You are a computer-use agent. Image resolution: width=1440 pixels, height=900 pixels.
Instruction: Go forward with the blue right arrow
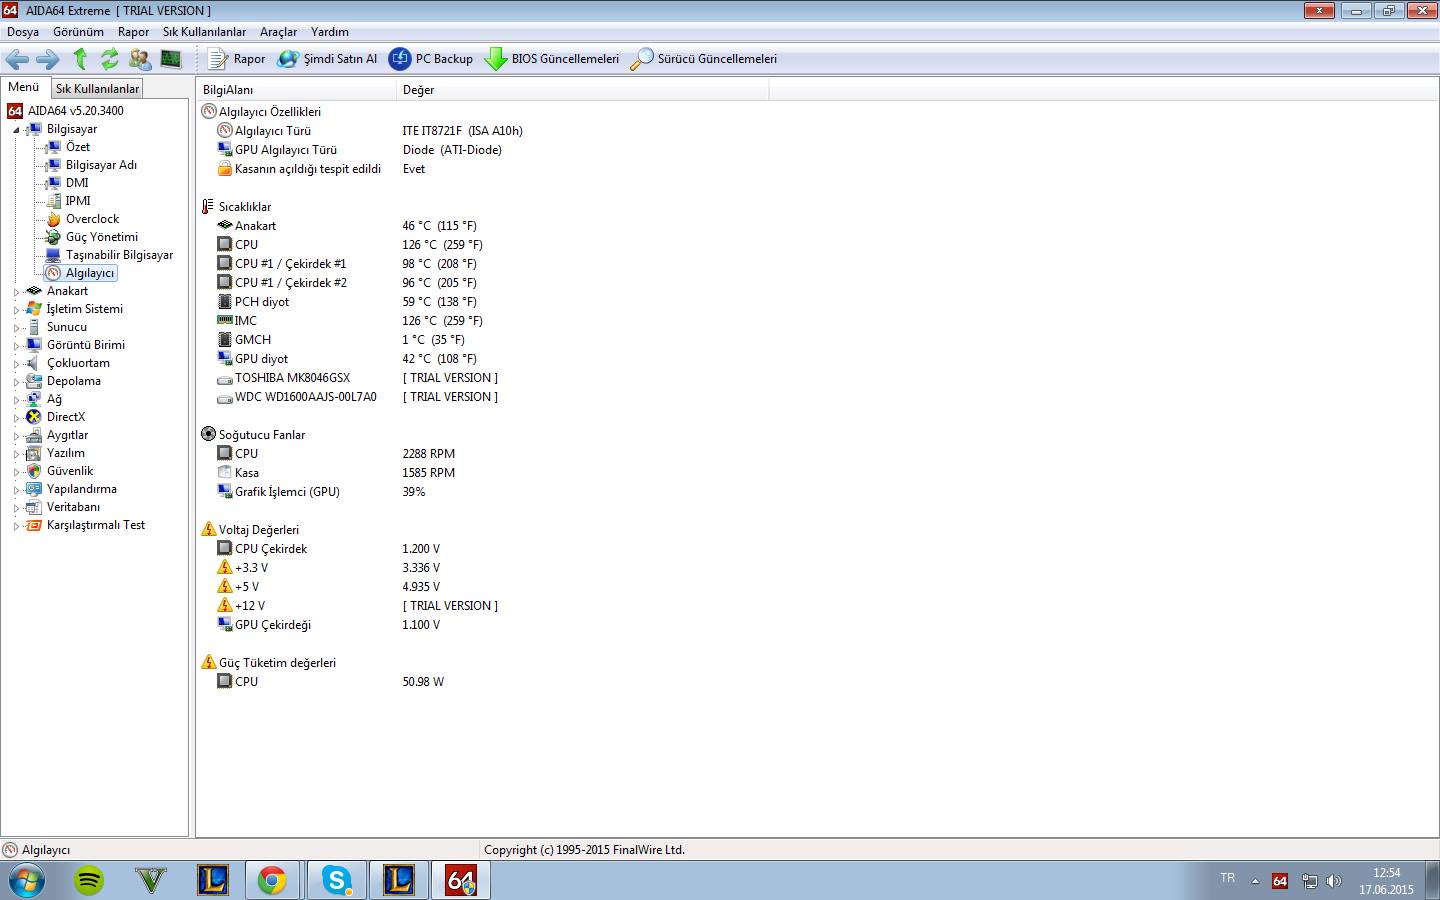(47, 59)
